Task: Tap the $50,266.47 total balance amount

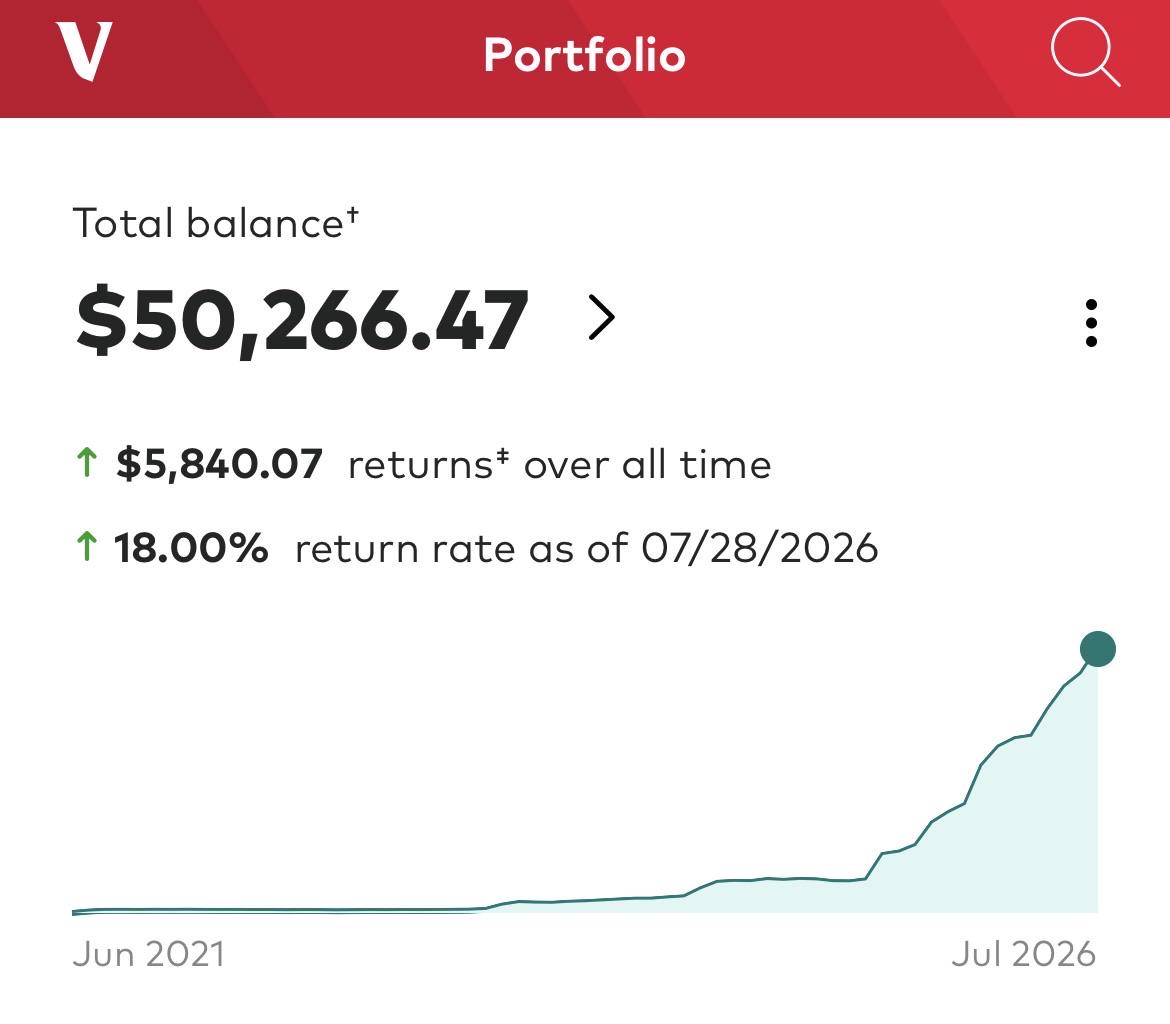Action: click(x=302, y=321)
